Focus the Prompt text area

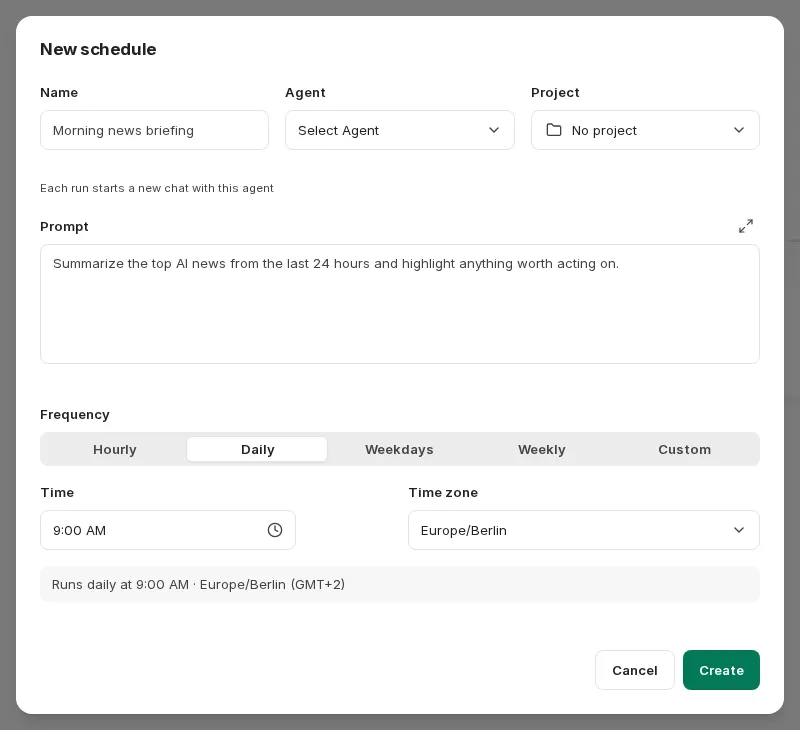click(x=399, y=304)
